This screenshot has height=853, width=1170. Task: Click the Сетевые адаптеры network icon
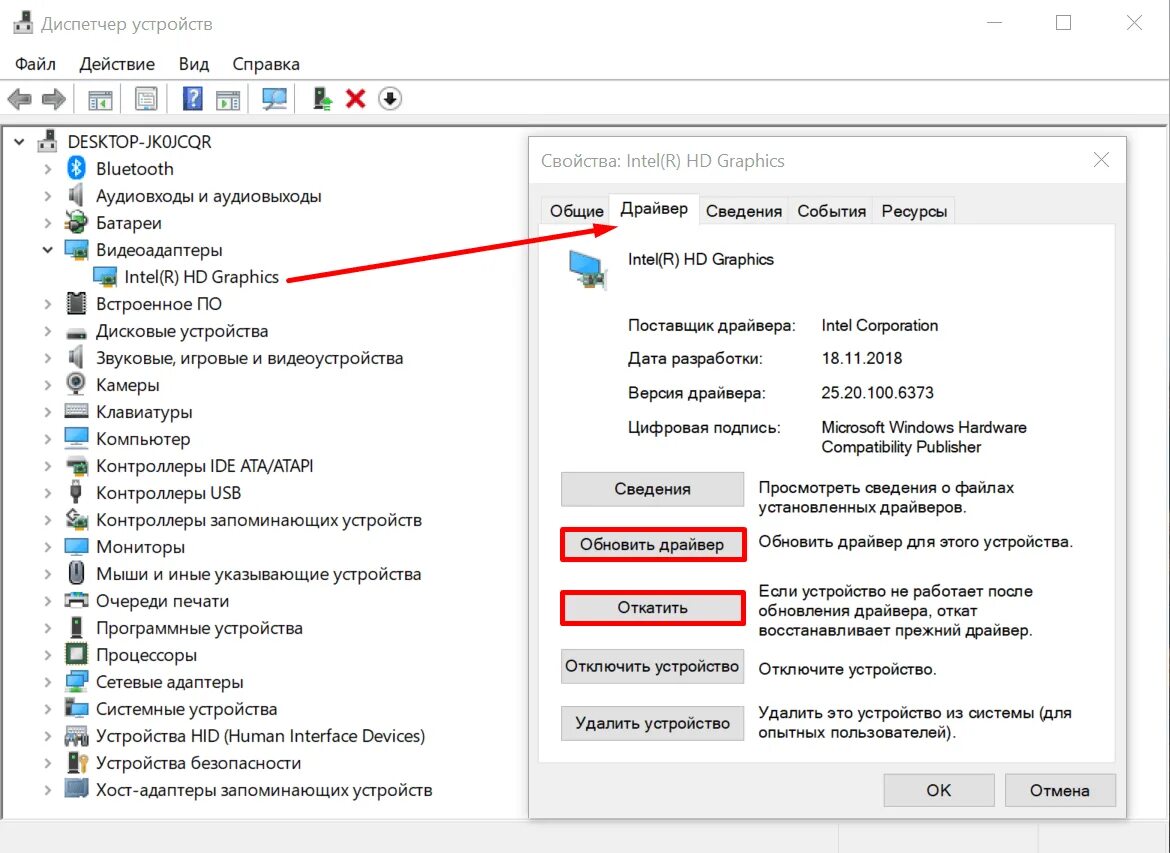coord(76,681)
